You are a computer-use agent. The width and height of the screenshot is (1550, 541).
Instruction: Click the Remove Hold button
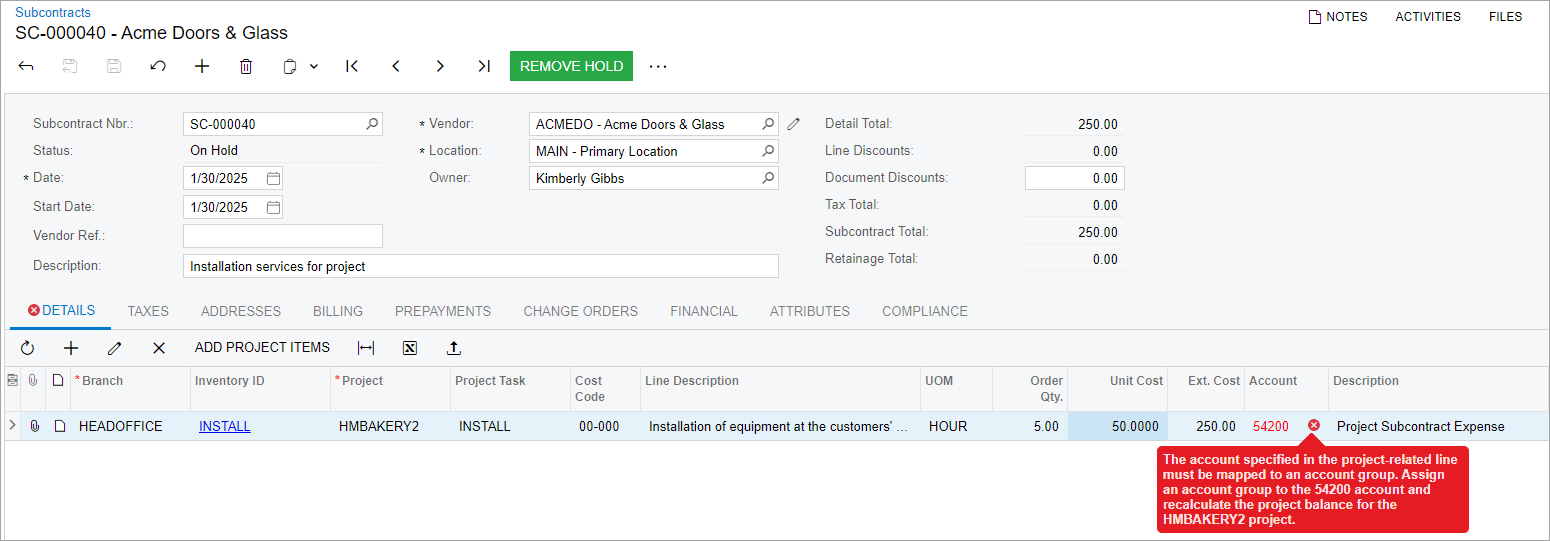[571, 66]
